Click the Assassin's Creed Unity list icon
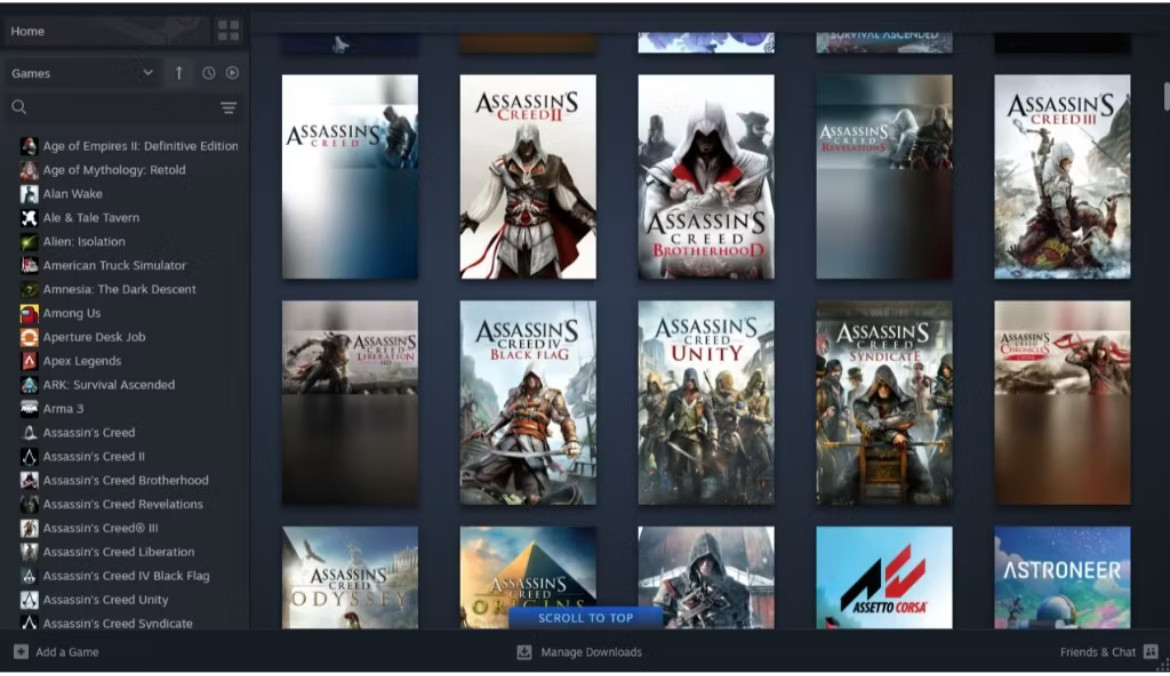The height and width of the screenshot is (676, 1170). 29,600
